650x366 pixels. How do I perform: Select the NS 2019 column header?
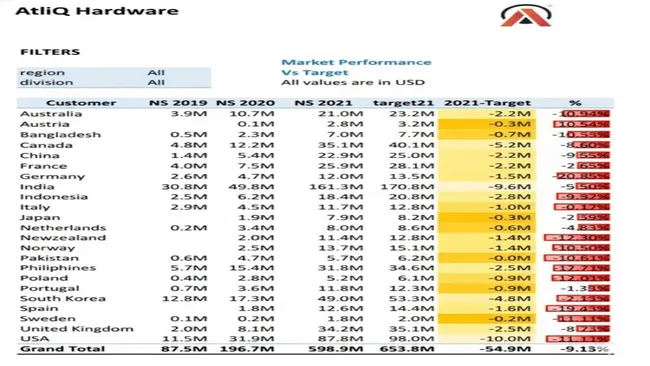[x=178, y=103]
